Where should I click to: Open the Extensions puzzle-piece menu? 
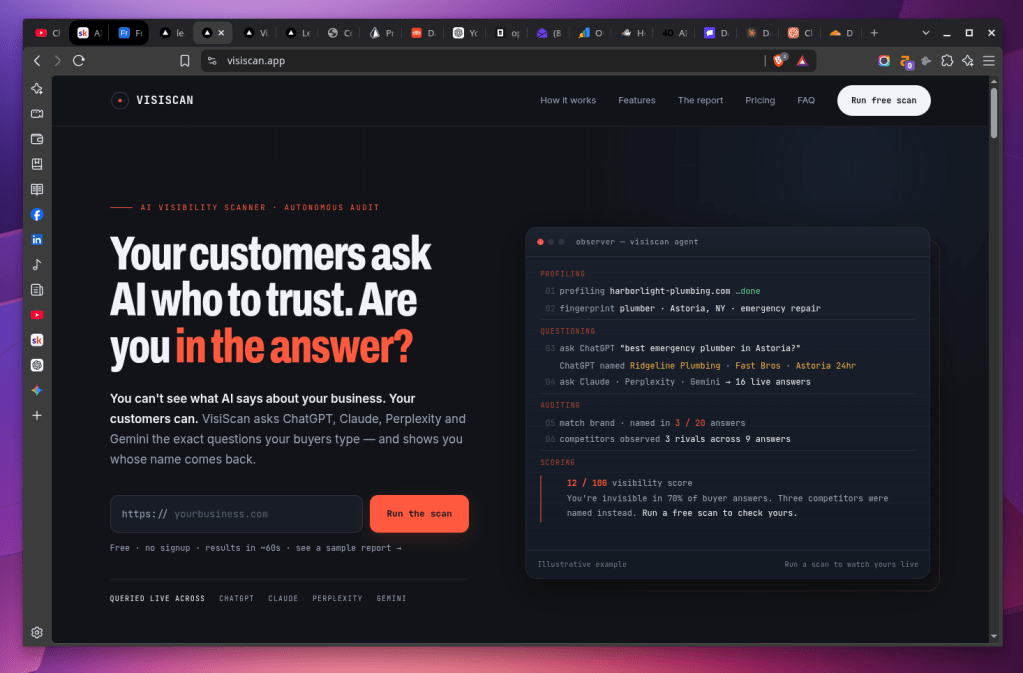coord(947,61)
